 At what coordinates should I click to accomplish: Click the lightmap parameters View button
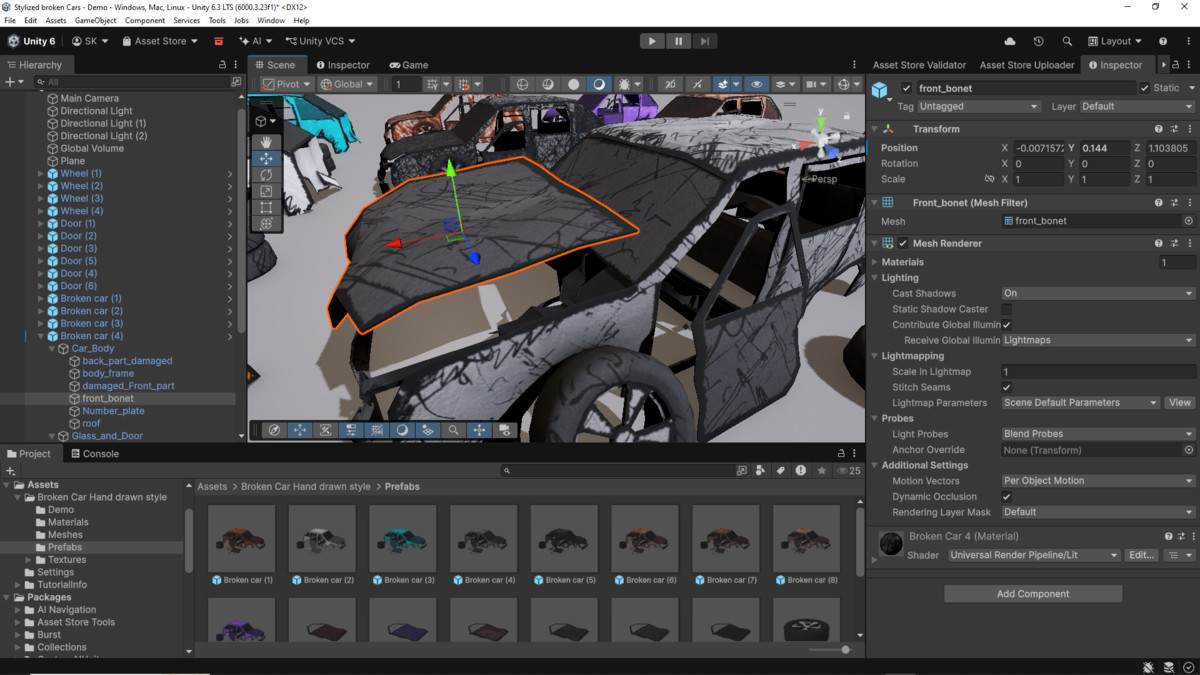click(x=1180, y=403)
